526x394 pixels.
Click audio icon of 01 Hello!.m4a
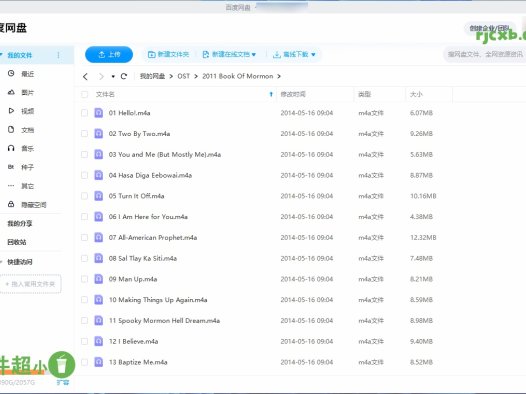click(x=99, y=113)
